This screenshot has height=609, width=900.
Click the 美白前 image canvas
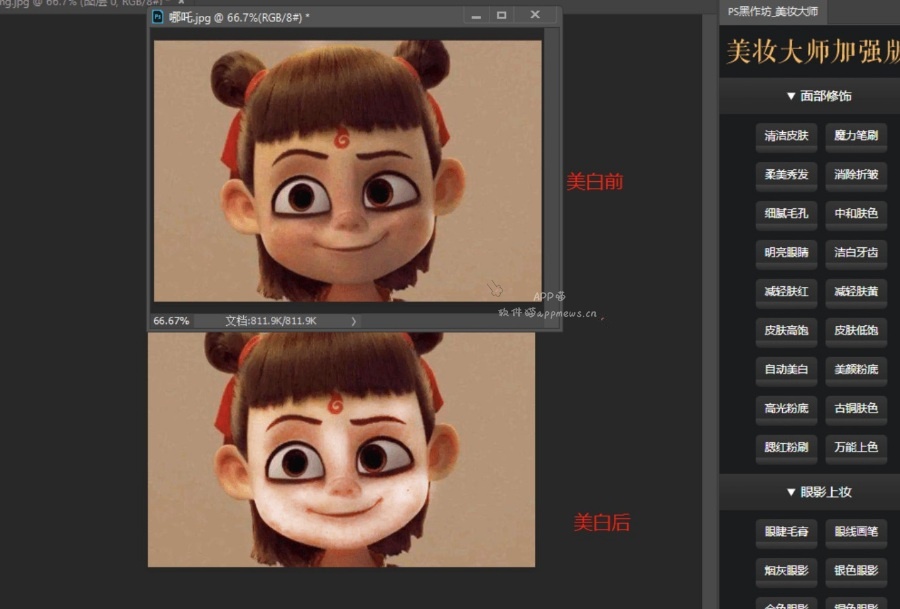pyautogui.click(x=348, y=170)
